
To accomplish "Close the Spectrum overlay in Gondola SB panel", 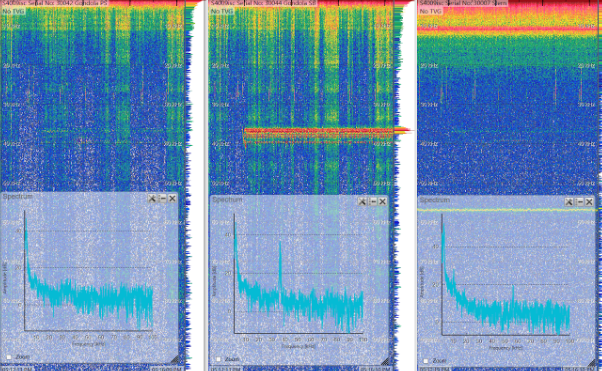I will 382,201.
